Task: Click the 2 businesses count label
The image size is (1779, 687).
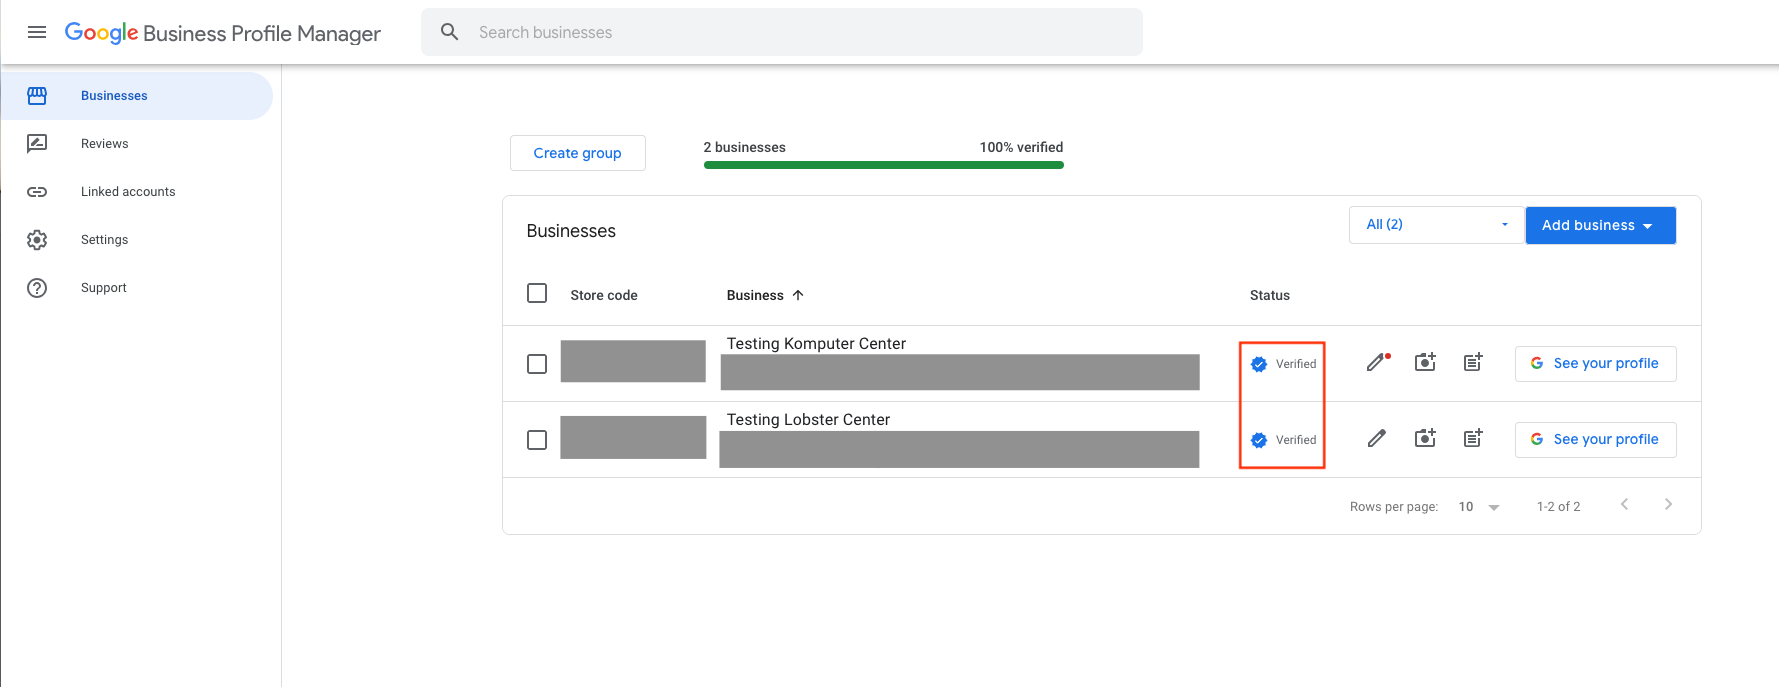Action: coord(744,147)
